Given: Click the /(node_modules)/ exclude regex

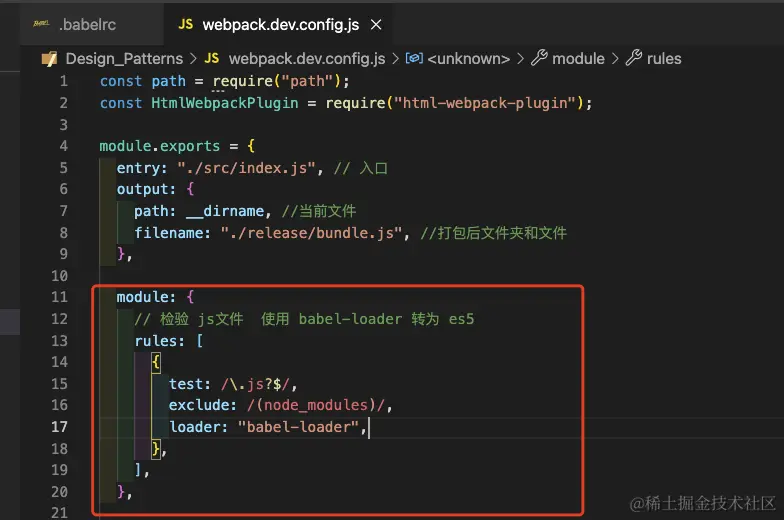Looking at the screenshot, I should coord(316,405).
